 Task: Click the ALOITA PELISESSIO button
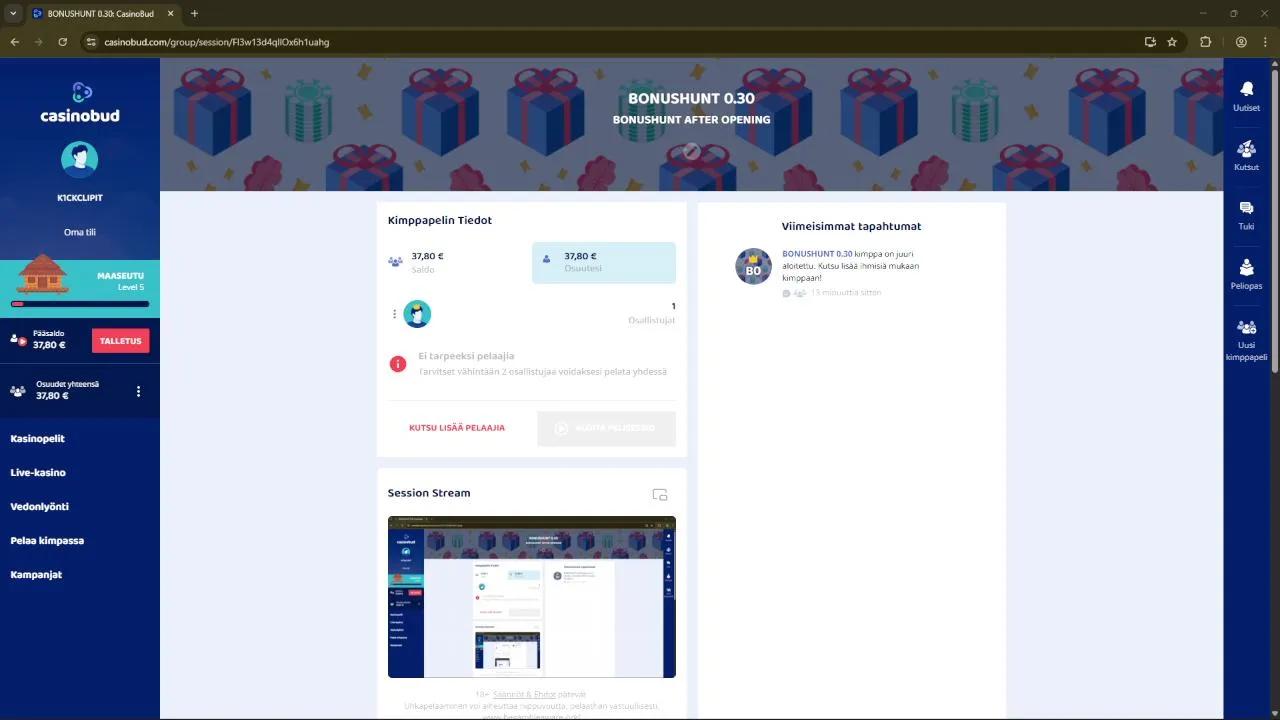pyautogui.click(x=606, y=428)
